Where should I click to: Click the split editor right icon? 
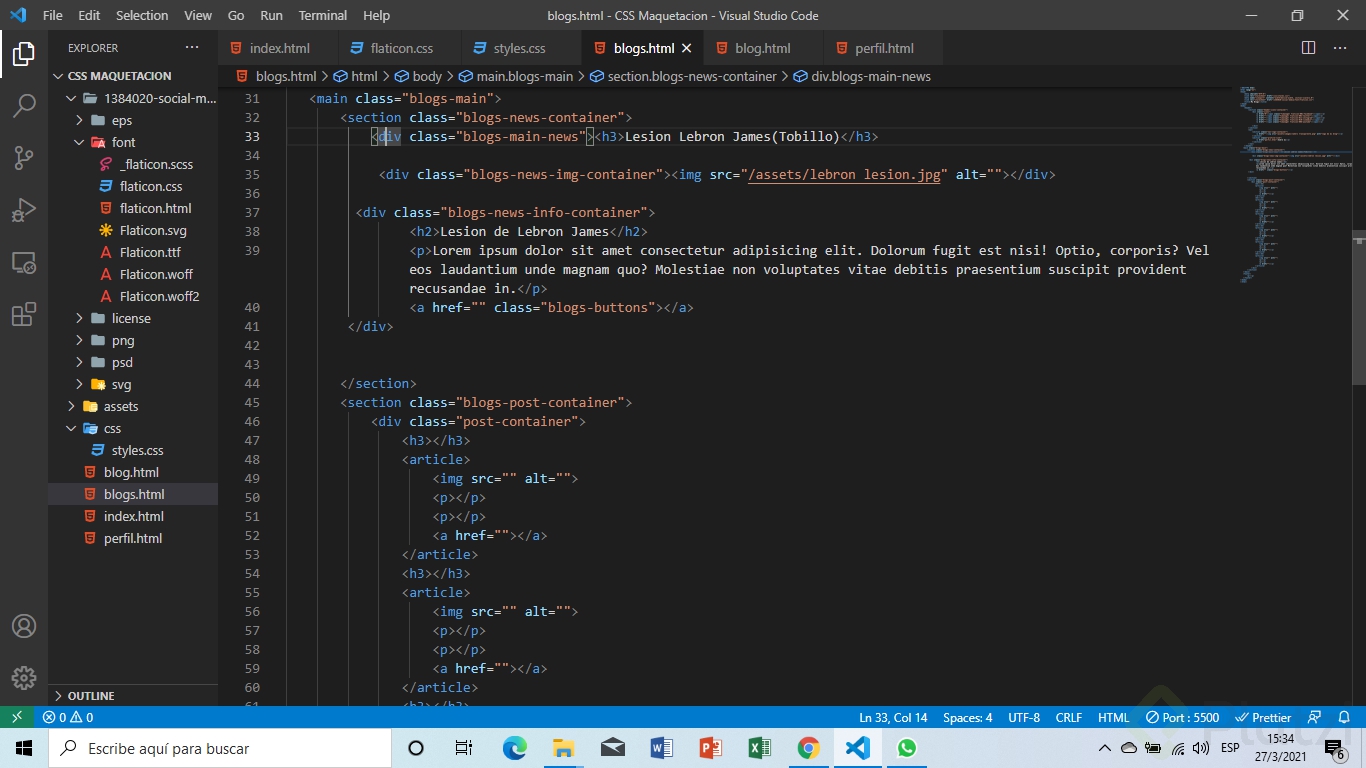(1308, 48)
